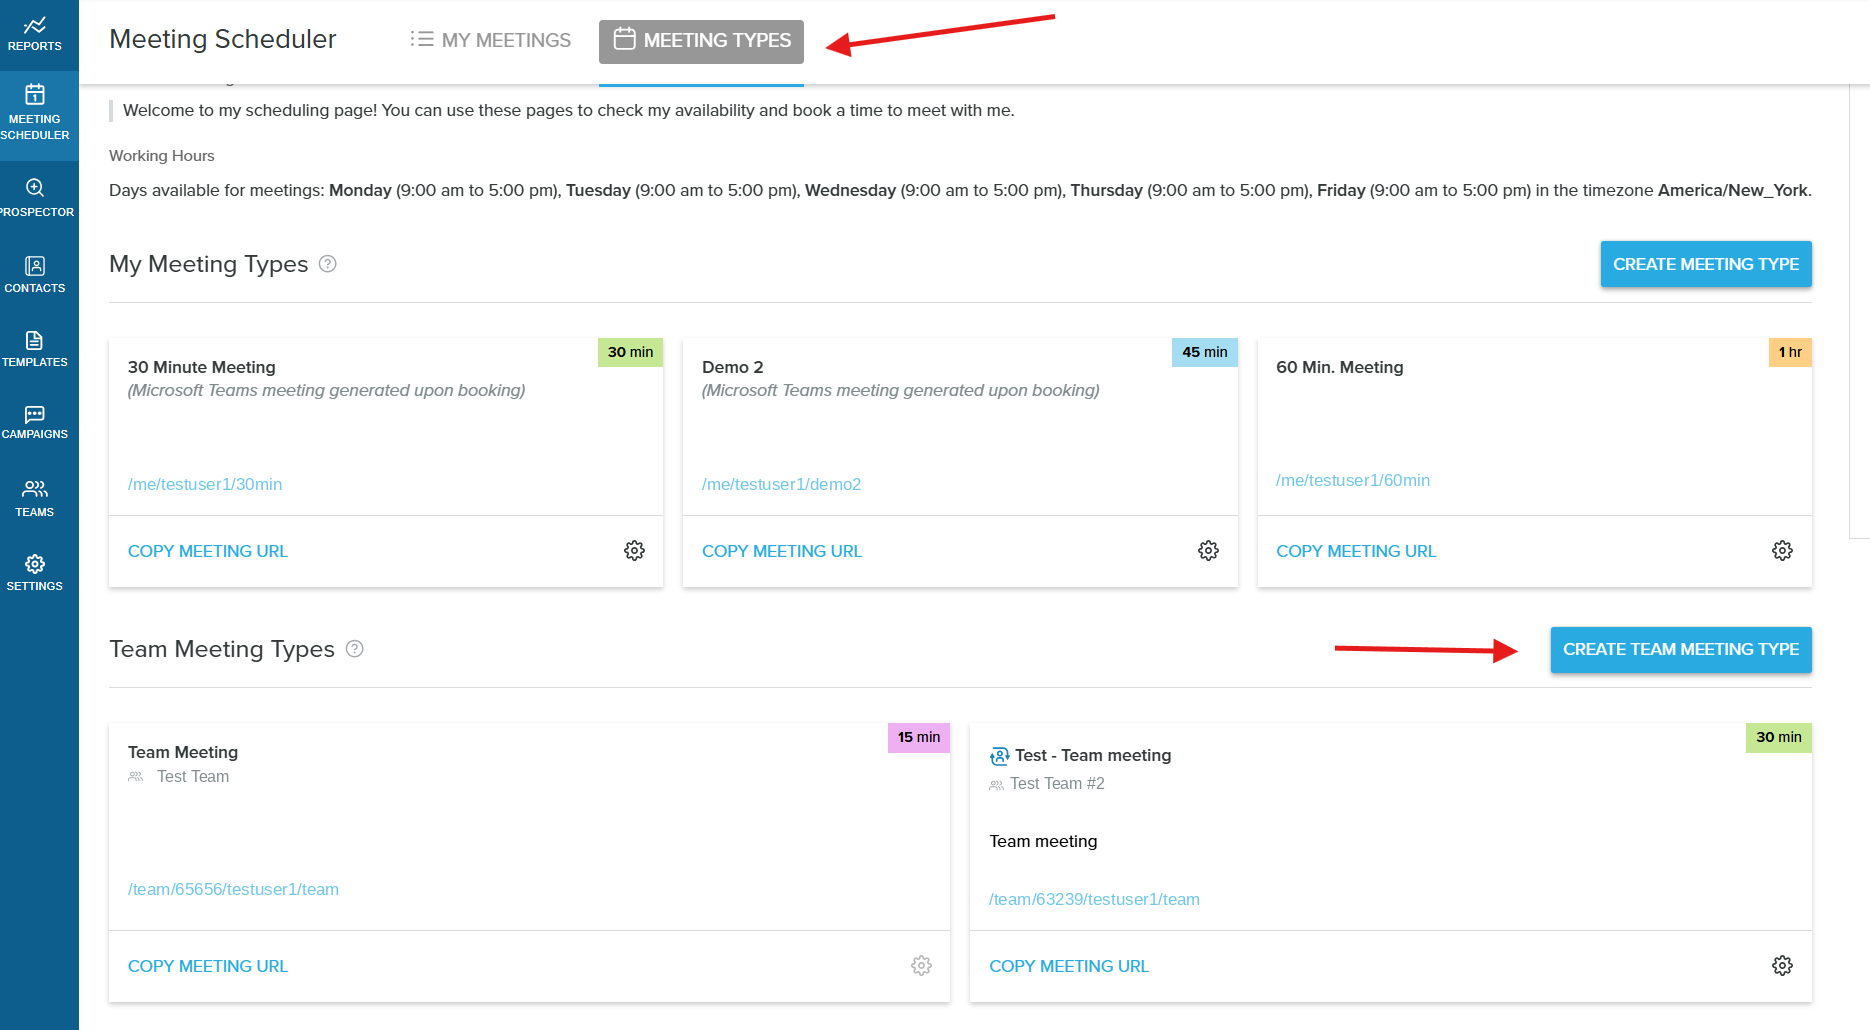Copy meeting URL for 60 Min. Meeting
The height and width of the screenshot is (1030, 1870).
[x=1356, y=552]
